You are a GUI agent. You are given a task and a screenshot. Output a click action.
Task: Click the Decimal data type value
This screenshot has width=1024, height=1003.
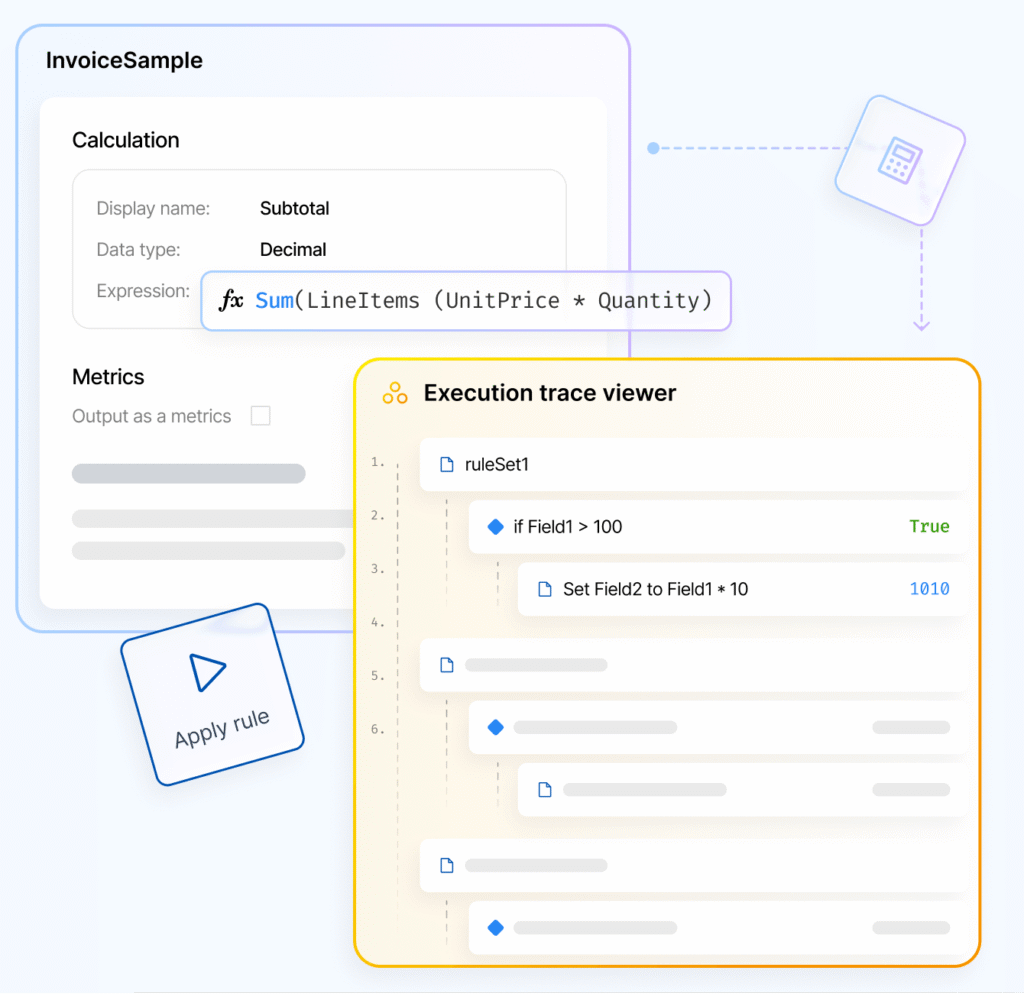(293, 249)
